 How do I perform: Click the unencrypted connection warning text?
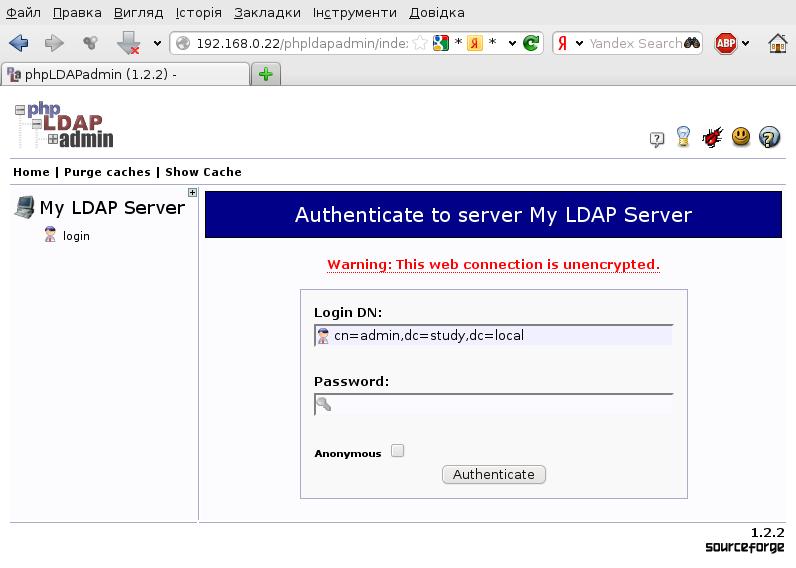point(493,264)
